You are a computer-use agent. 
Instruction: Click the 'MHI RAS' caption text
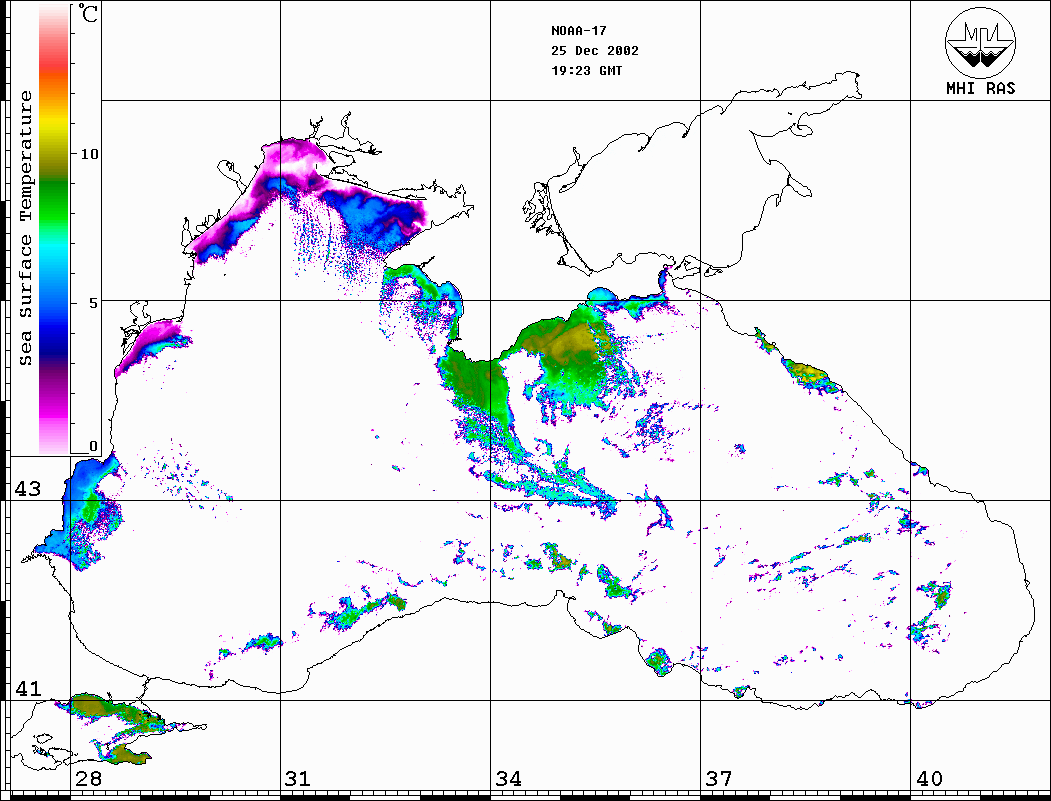(980, 88)
